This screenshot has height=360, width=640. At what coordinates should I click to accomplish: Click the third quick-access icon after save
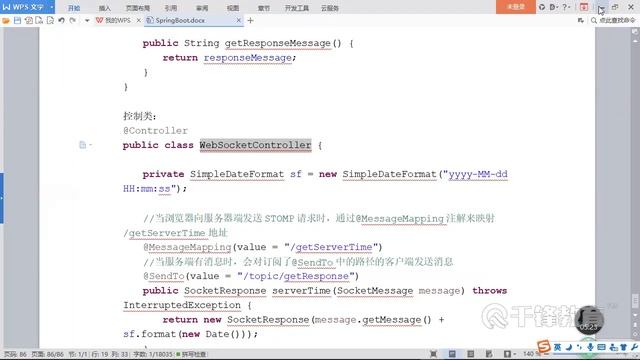(x=28, y=20)
